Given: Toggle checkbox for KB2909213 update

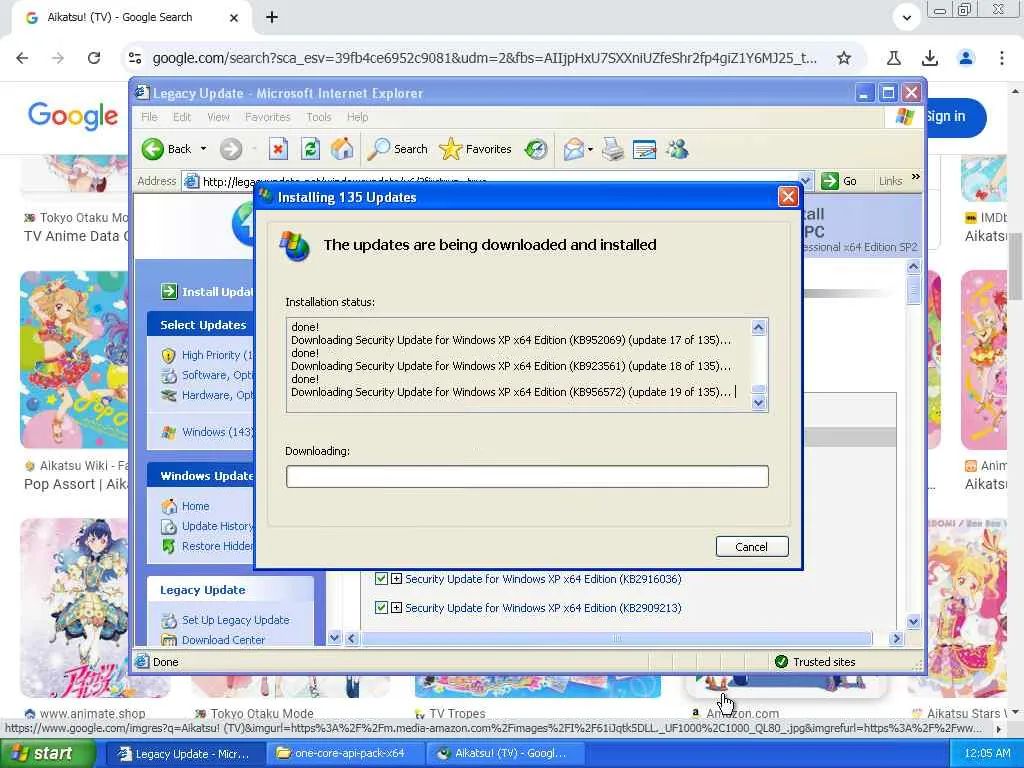Looking at the screenshot, I should click(381, 607).
